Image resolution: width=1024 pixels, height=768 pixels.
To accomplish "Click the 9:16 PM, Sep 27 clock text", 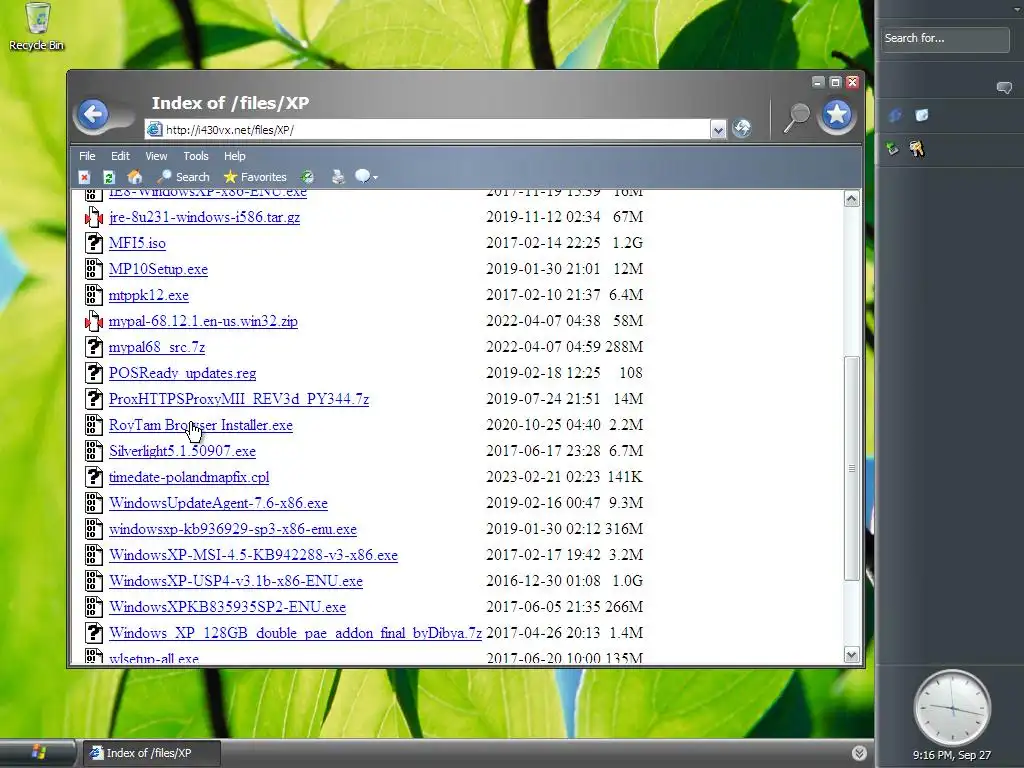I will pyautogui.click(x=952, y=755).
